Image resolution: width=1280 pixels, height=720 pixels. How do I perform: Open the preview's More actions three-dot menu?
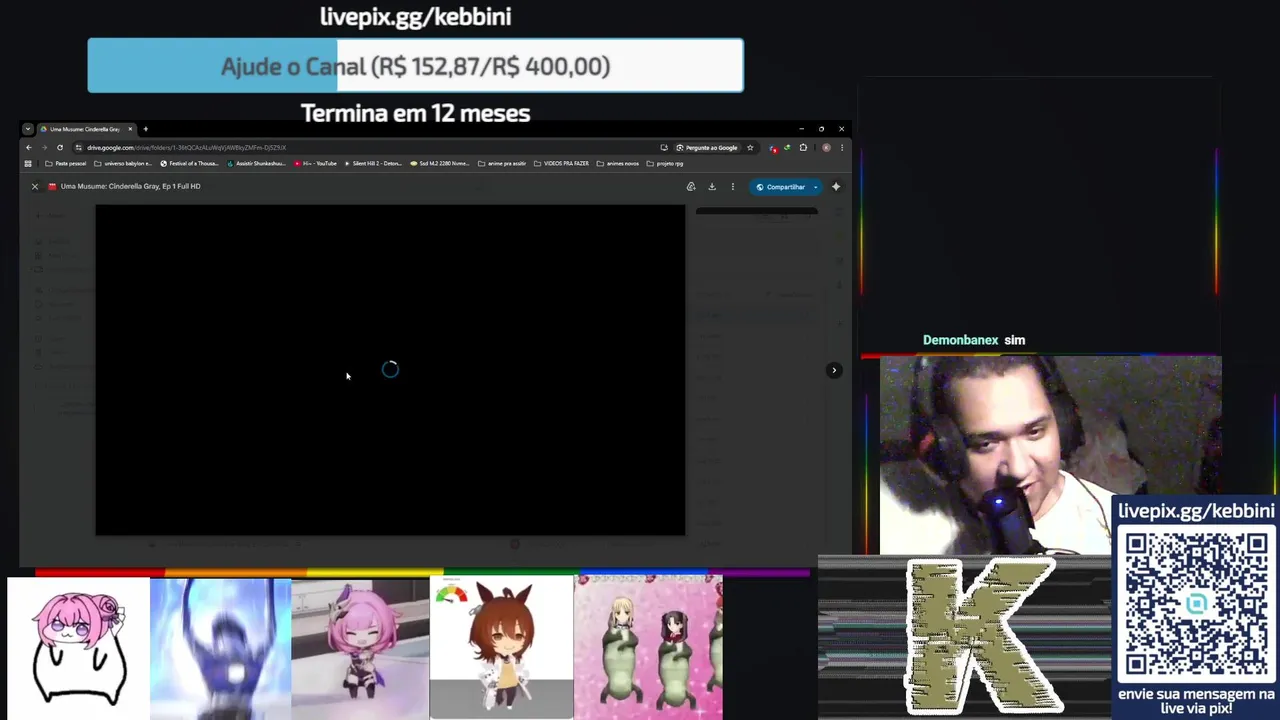coord(732,186)
